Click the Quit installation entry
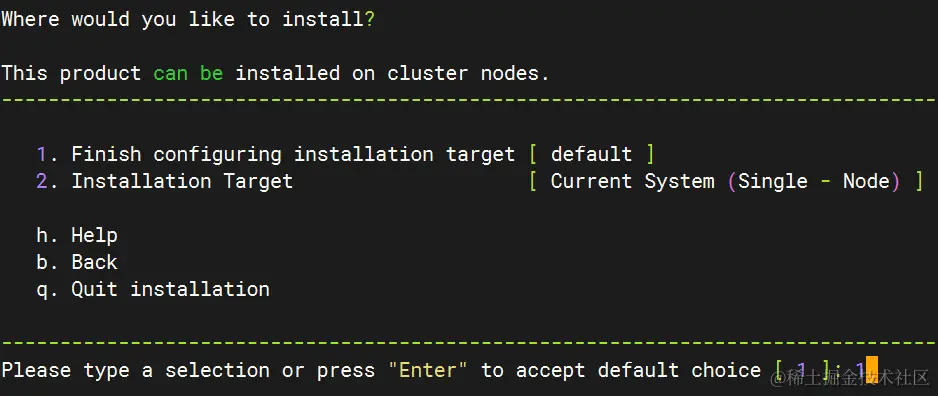 point(153,289)
